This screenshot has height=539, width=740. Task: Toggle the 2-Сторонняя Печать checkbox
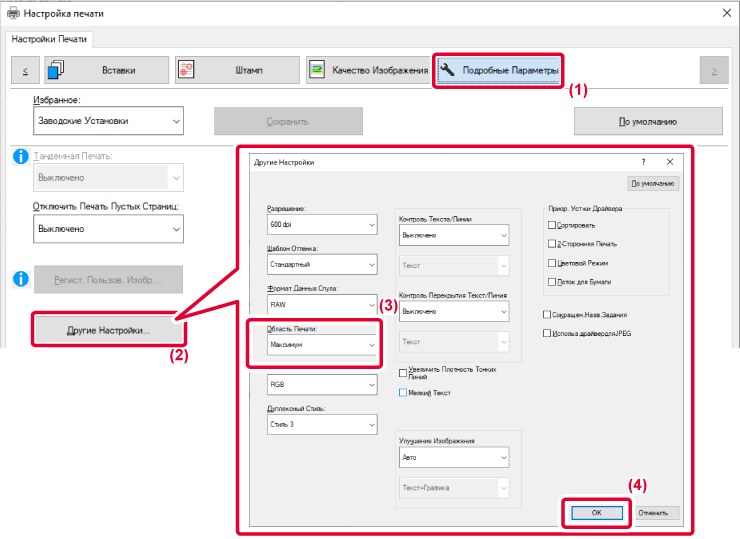(x=551, y=243)
